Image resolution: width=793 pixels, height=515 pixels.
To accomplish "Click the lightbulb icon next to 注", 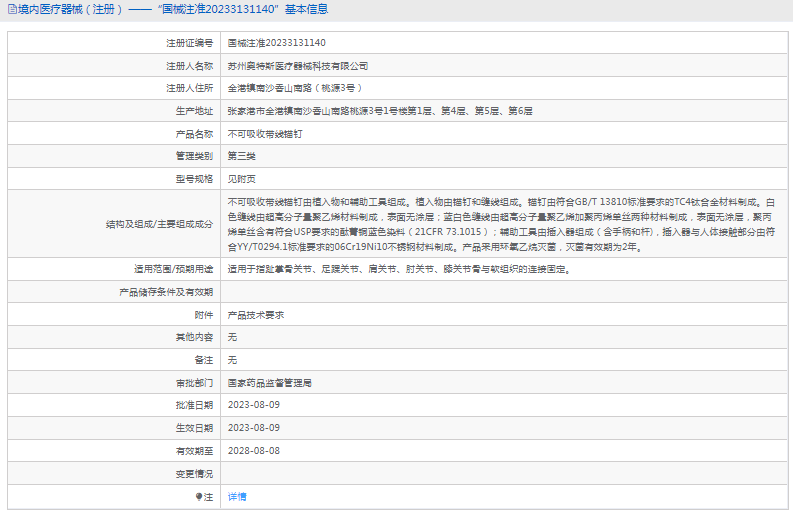I will pos(199,497).
